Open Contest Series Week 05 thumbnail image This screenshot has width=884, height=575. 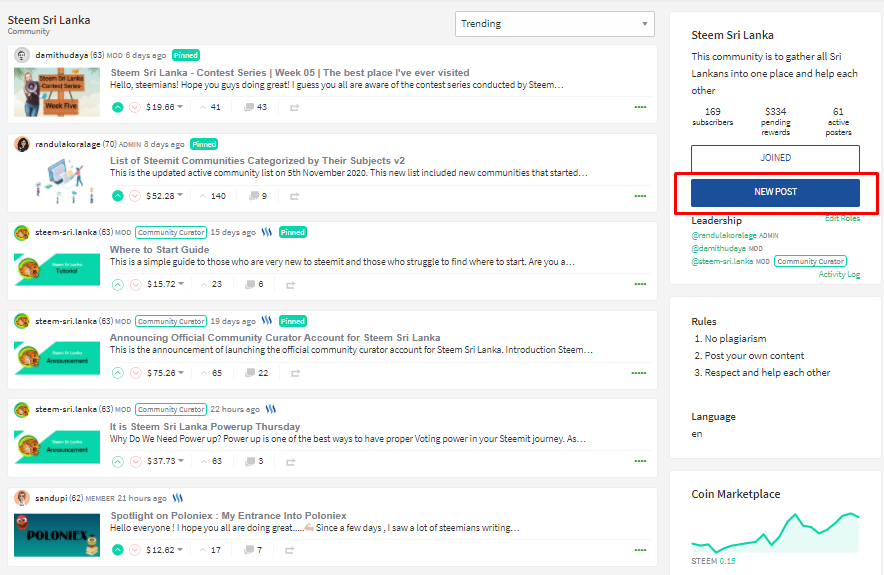pos(57,92)
